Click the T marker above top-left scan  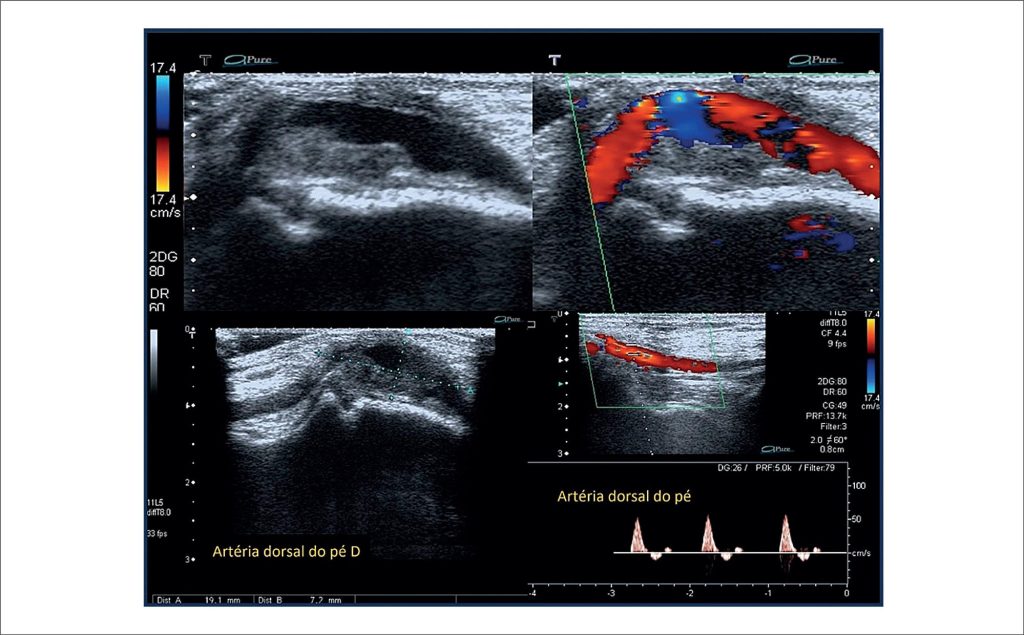205,60
